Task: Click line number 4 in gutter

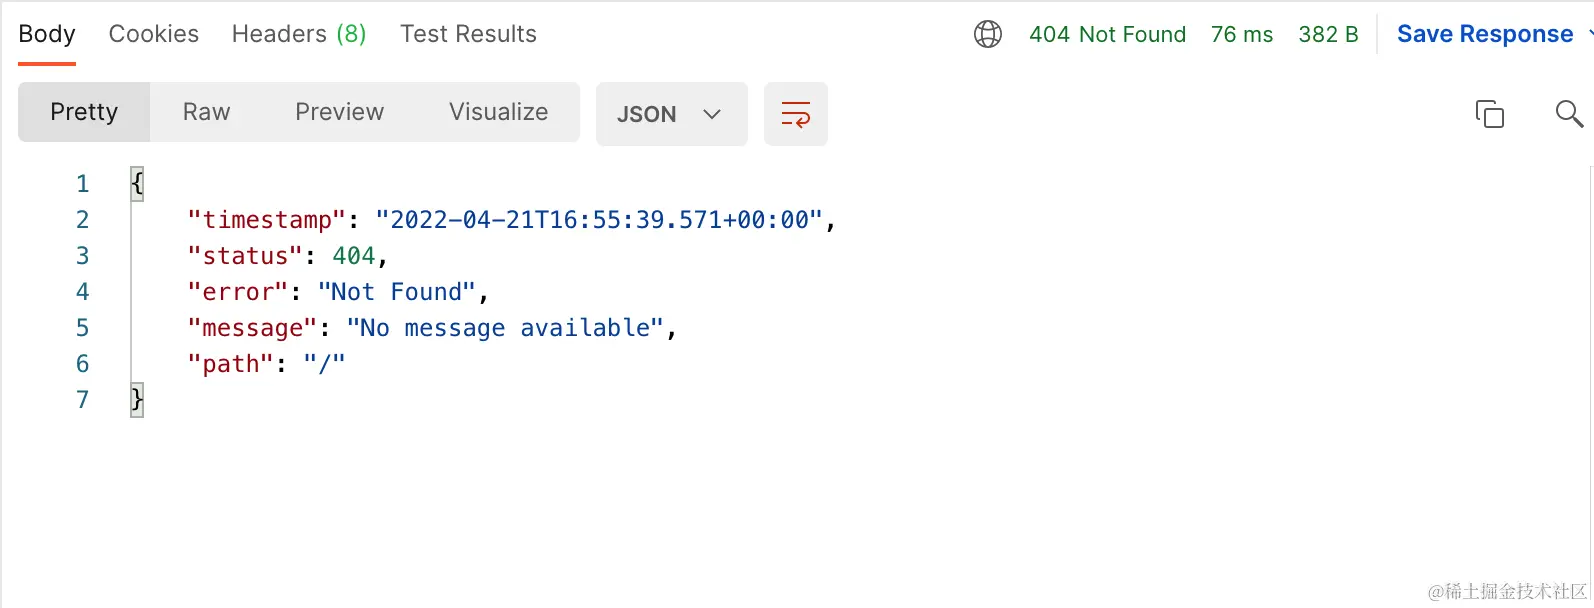Action: coord(83,292)
